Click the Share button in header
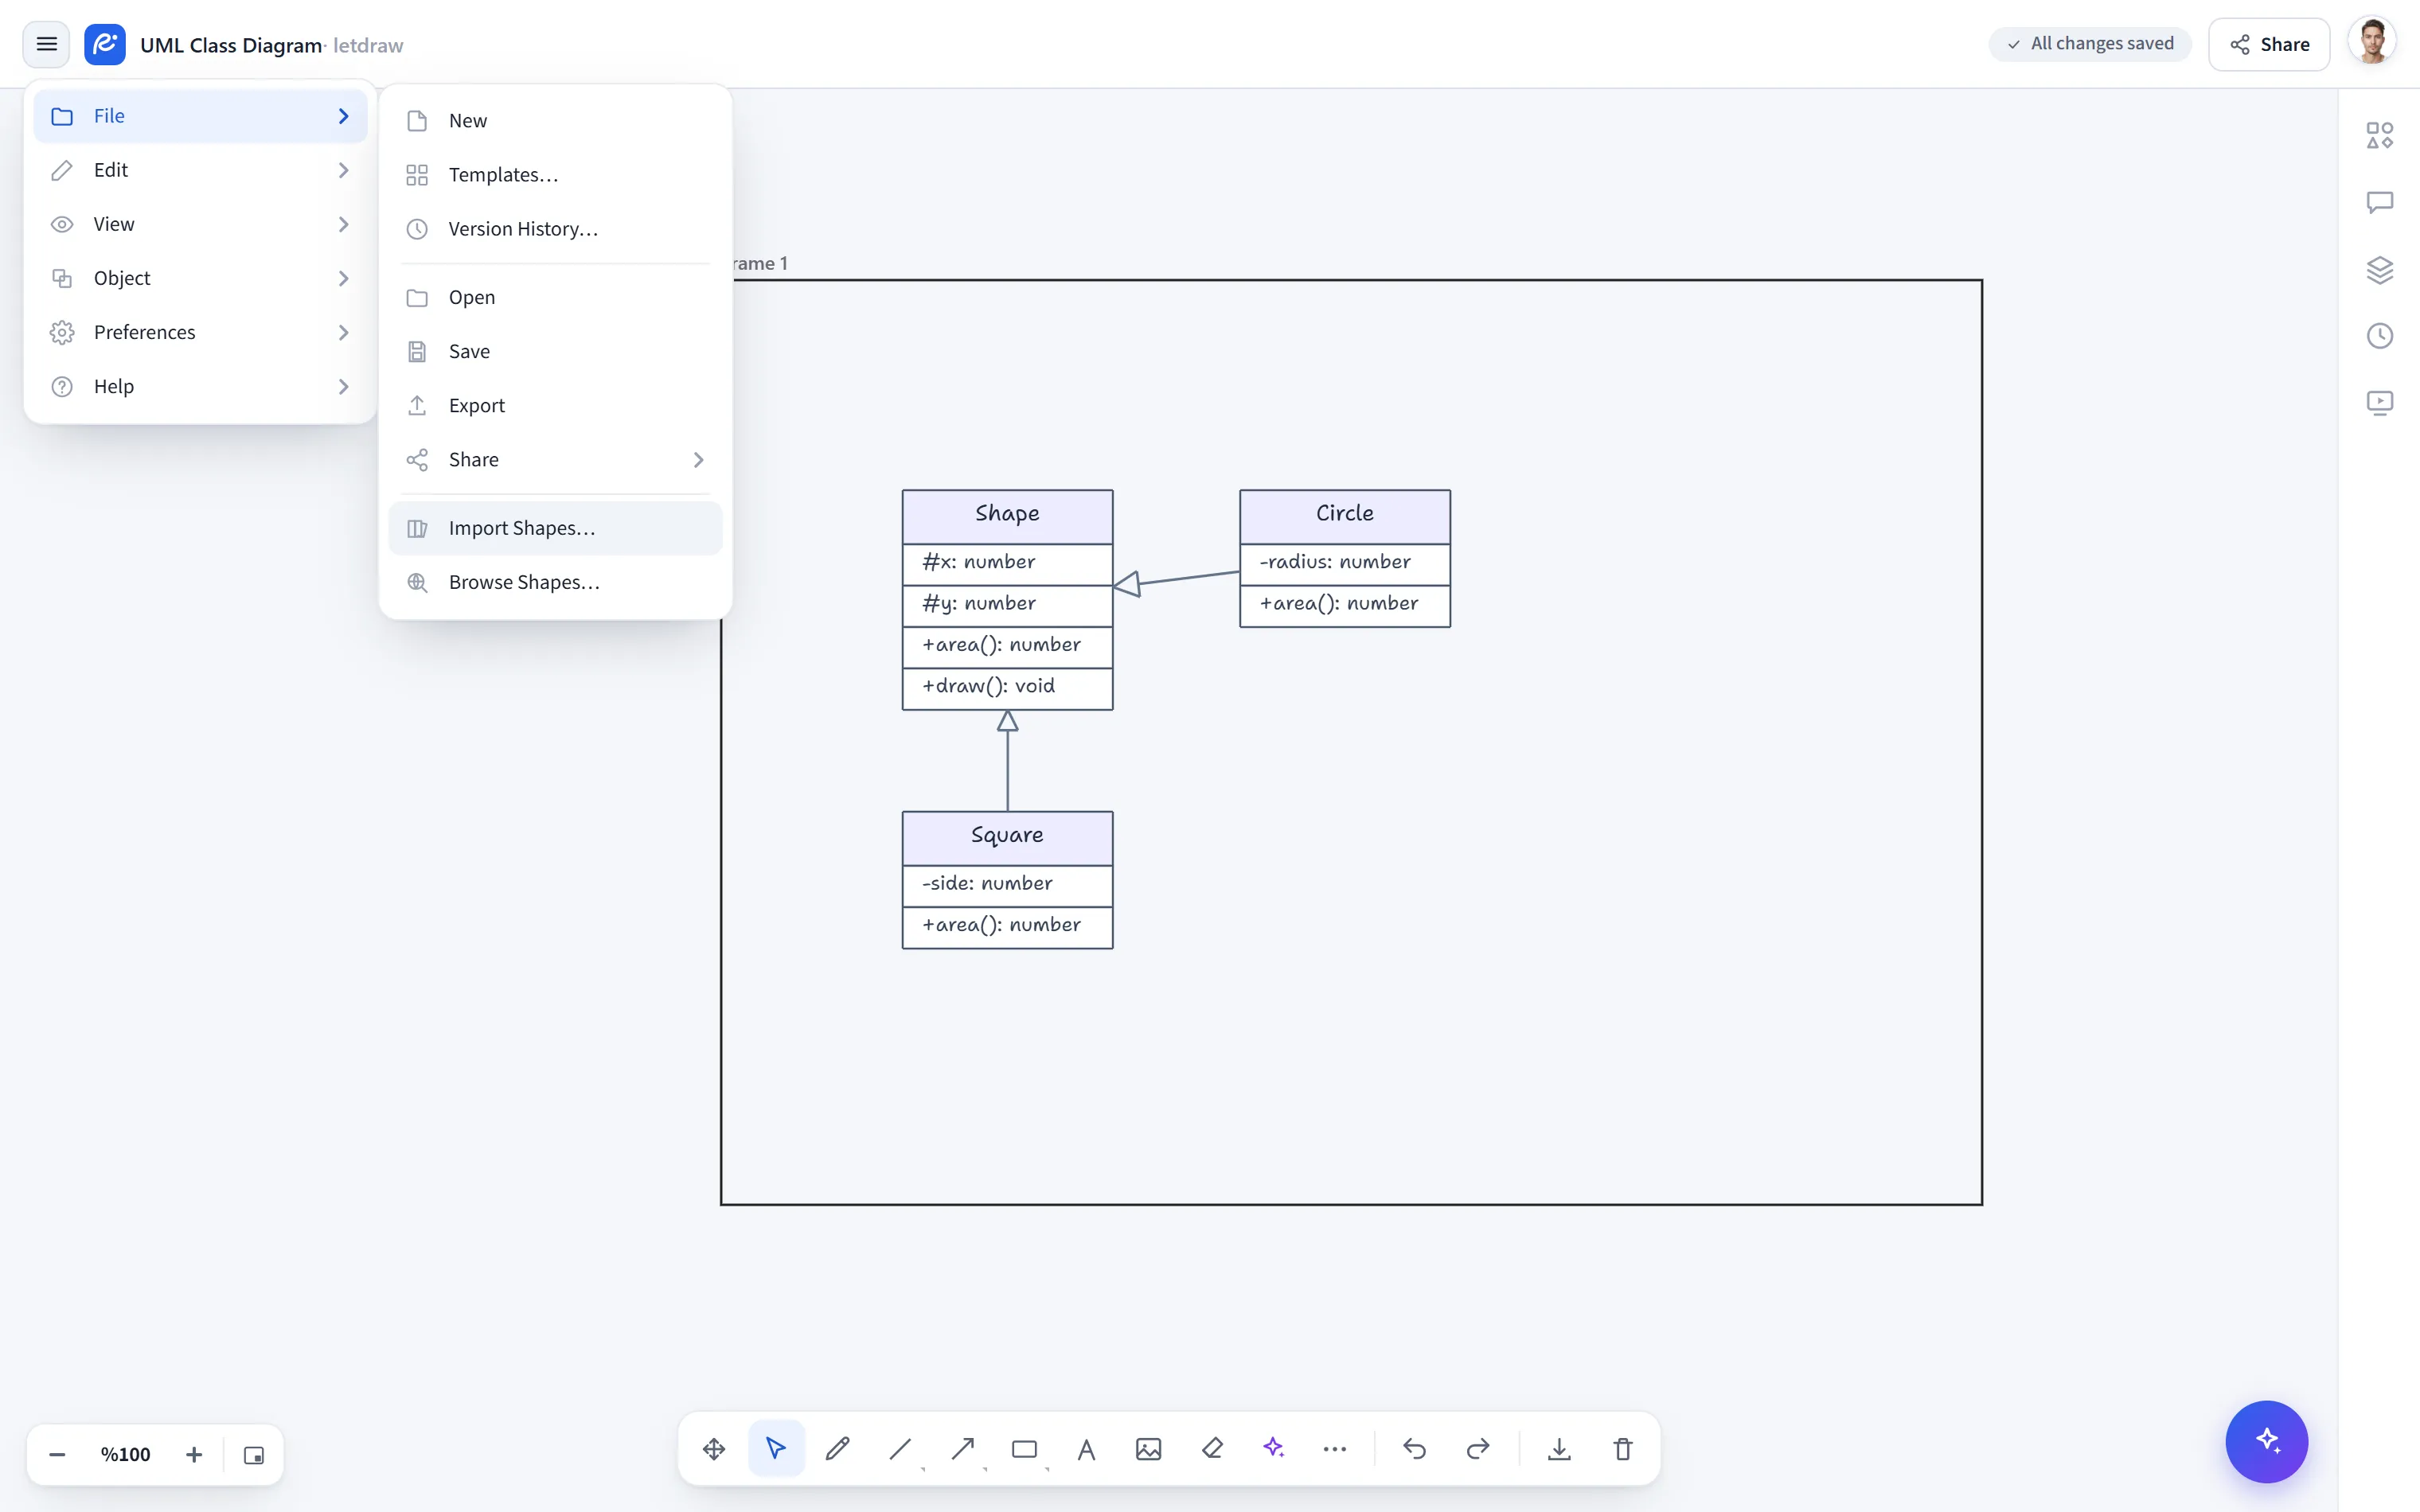Viewport: 2420px width, 1512px height. point(2269,44)
